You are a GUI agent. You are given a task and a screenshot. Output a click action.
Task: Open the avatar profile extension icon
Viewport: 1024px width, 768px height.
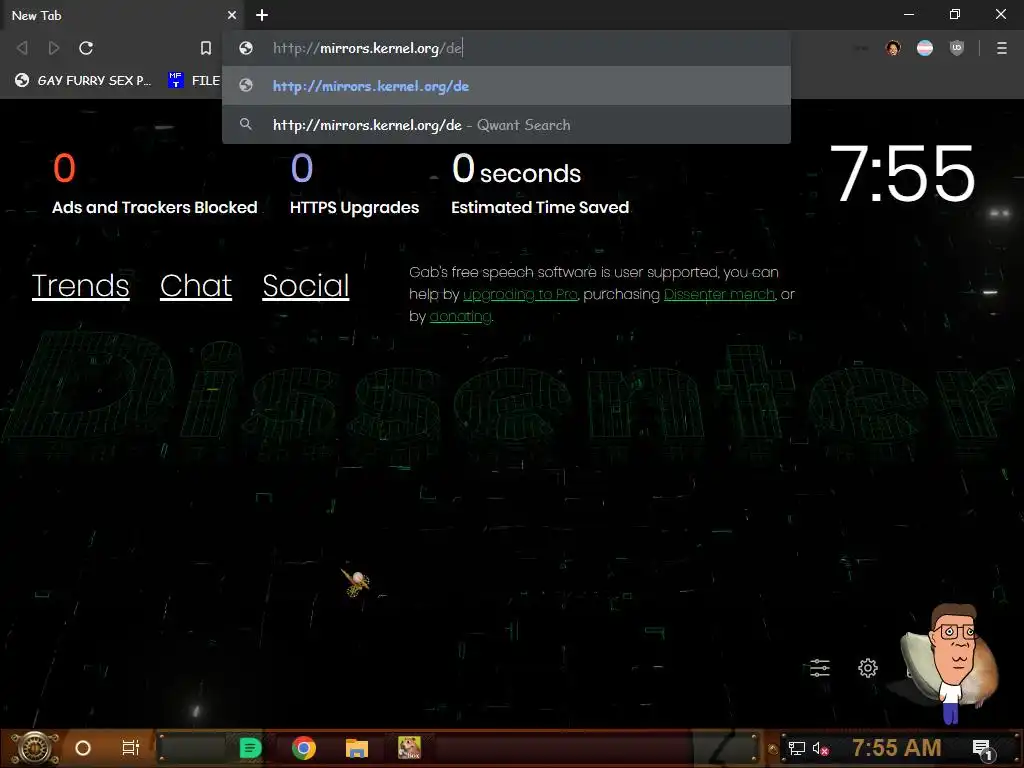pyautogui.click(x=893, y=48)
